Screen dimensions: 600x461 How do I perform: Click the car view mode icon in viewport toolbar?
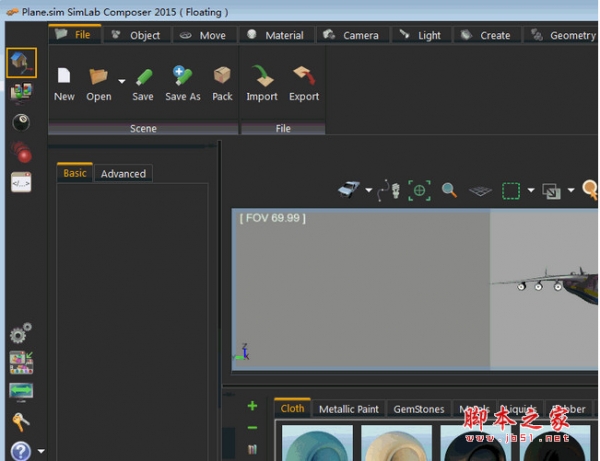pyautogui.click(x=349, y=189)
